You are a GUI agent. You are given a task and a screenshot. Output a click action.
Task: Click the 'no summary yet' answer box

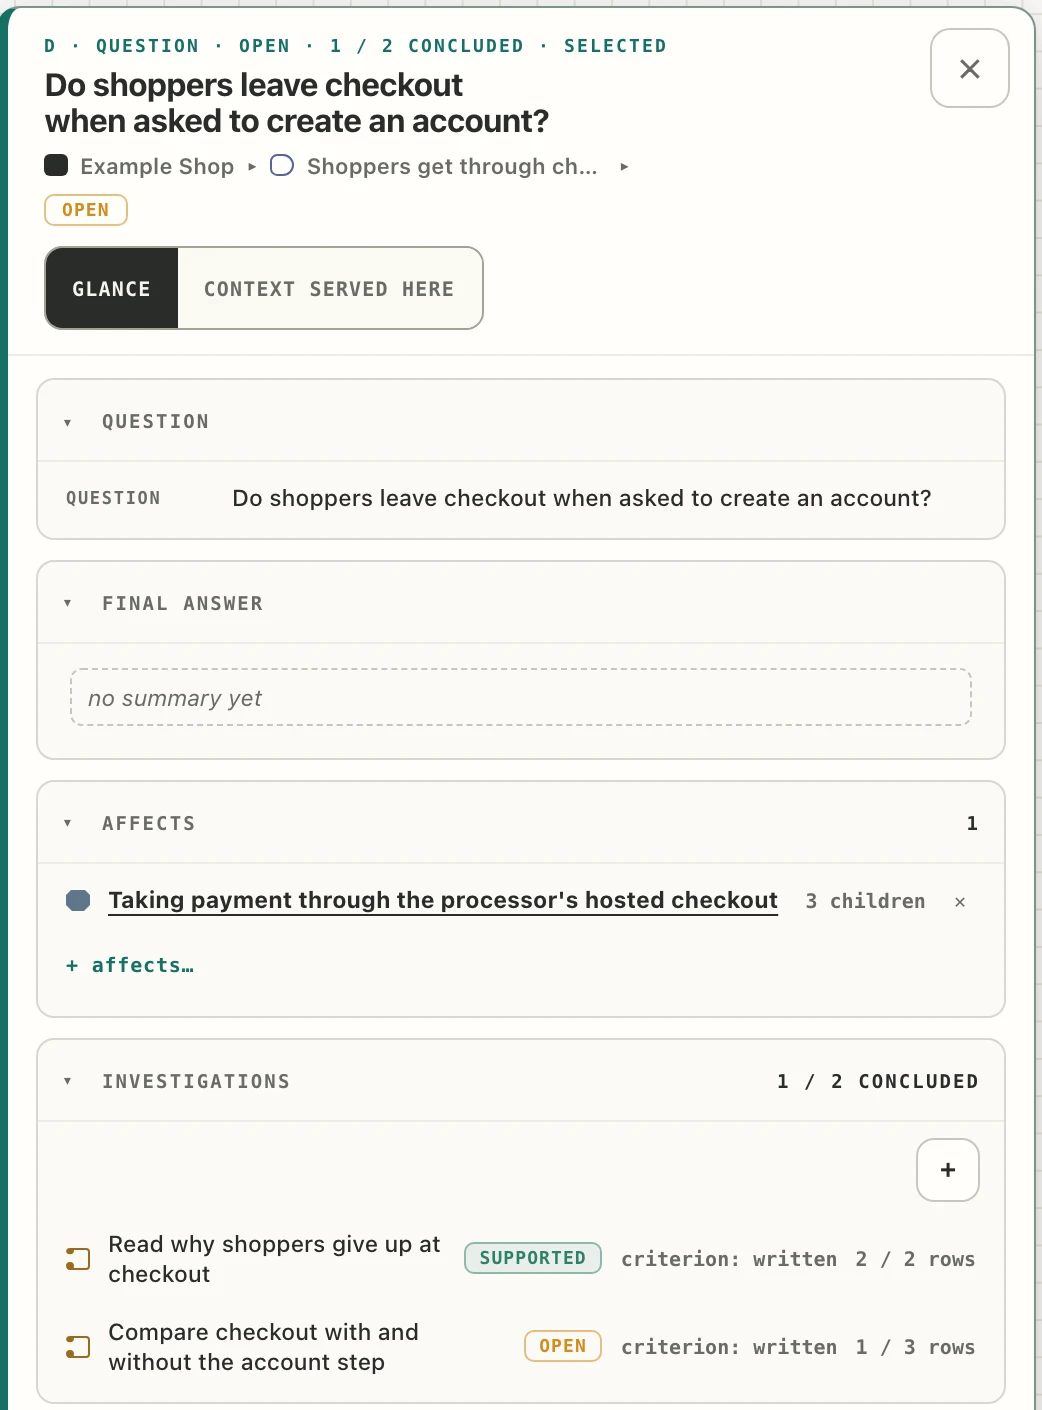pyautogui.click(x=520, y=697)
